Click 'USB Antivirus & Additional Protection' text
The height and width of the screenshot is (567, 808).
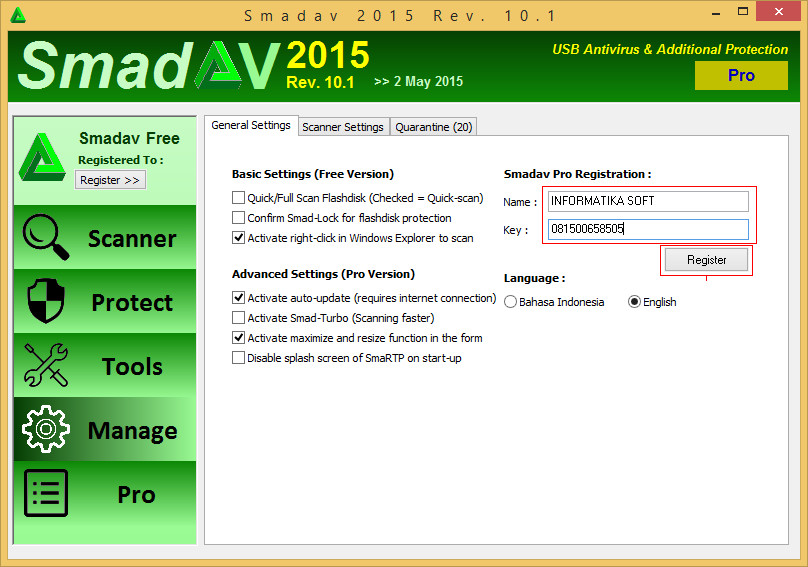670,49
